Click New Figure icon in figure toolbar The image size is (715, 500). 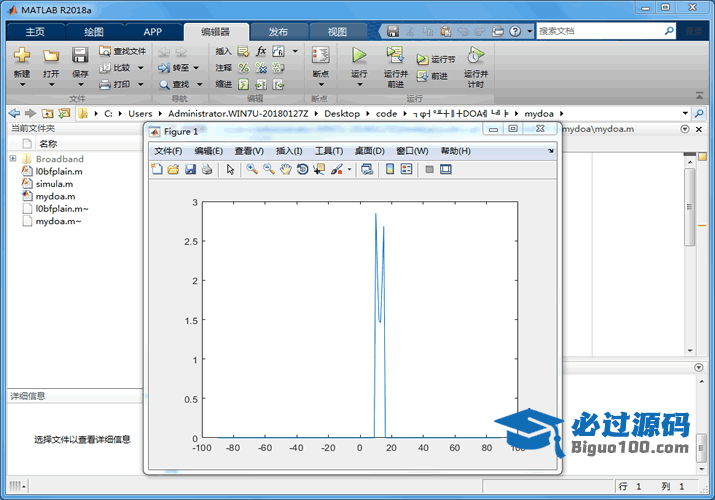click(x=156, y=170)
